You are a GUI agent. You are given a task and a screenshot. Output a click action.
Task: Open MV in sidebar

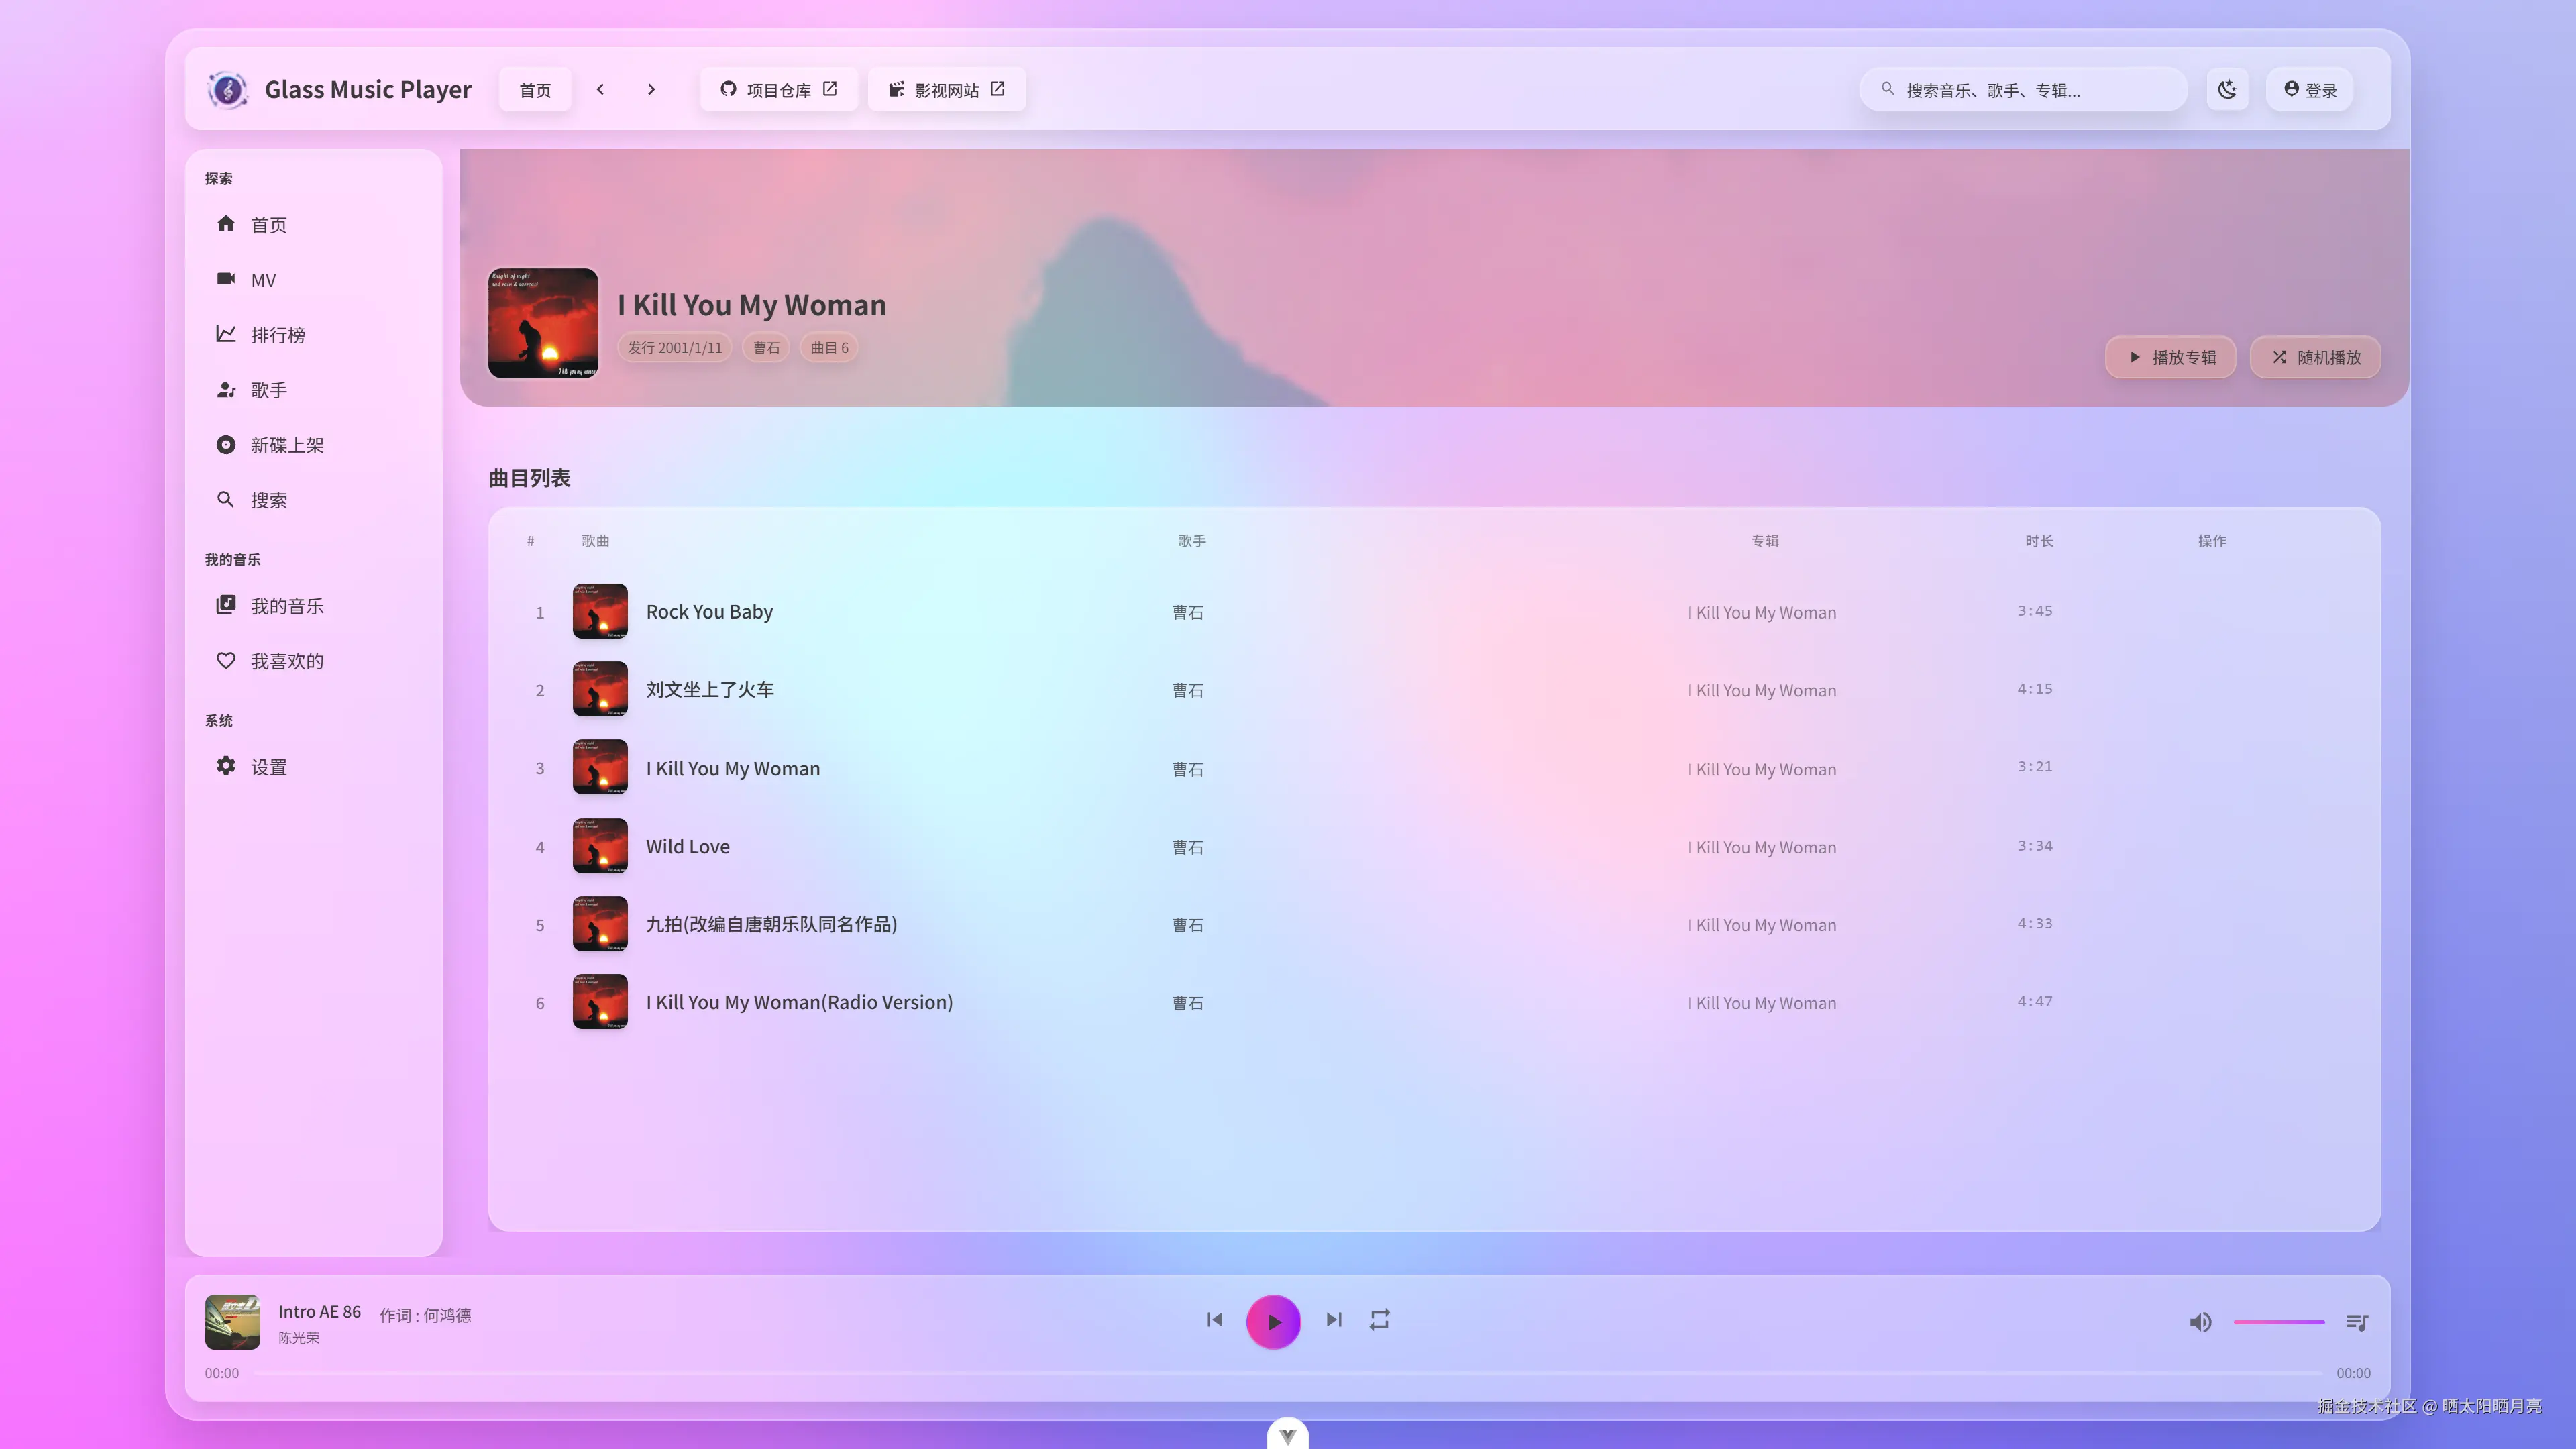coord(263,280)
